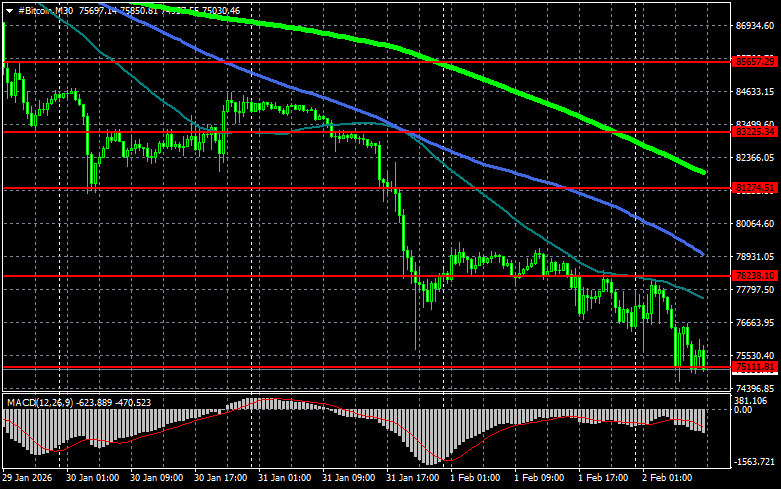
Task: Click the lowest red price label near 75131
Action: pyautogui.click(x=755, y=367)
